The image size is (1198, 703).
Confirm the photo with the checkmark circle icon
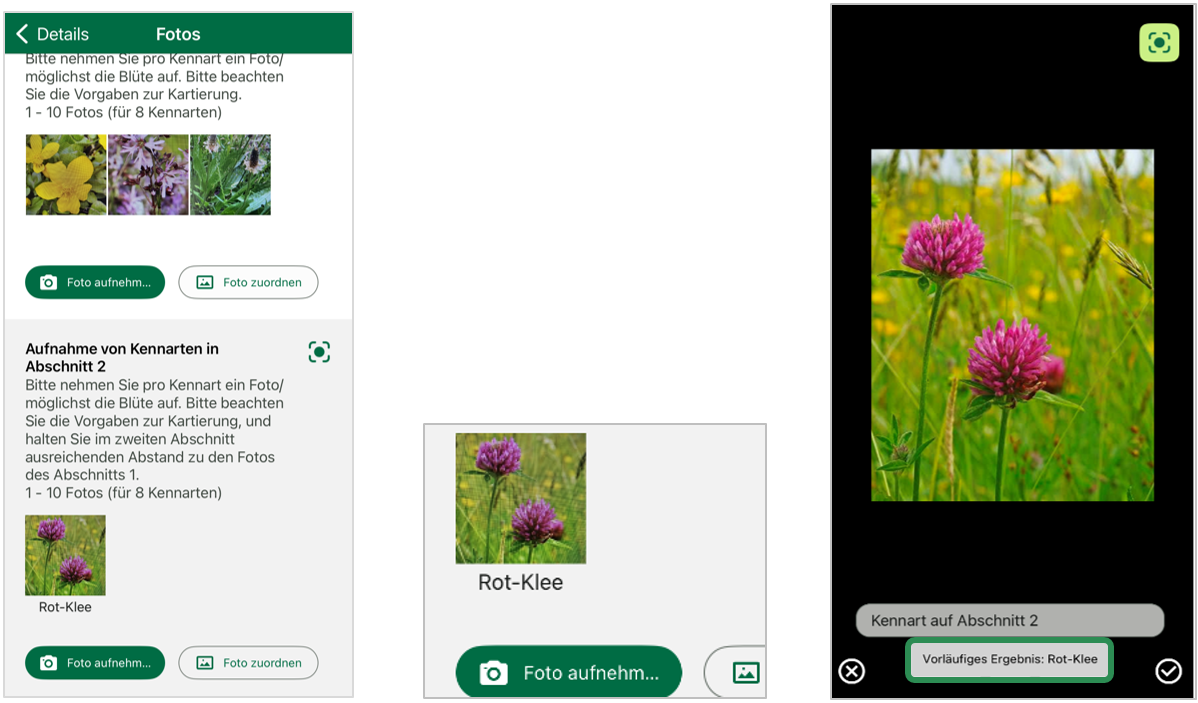click(1168, 671)
